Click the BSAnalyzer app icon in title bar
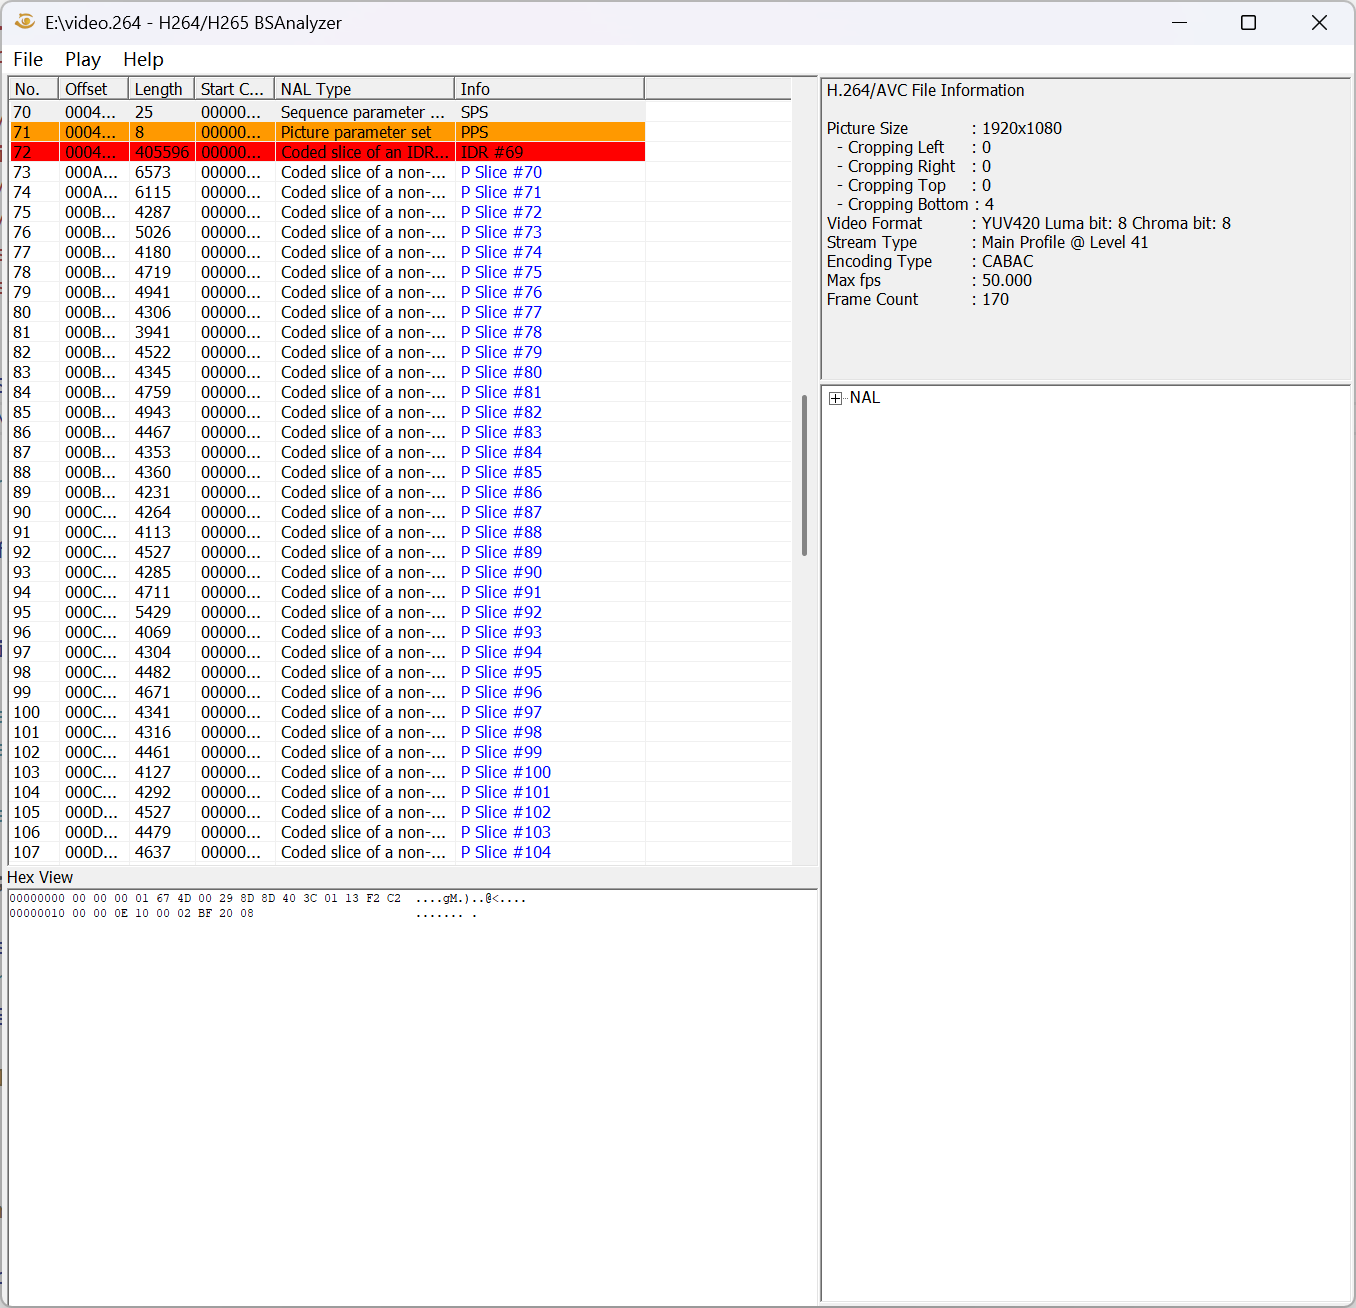Screen dimensions: 1356x1308 [25, 22]
